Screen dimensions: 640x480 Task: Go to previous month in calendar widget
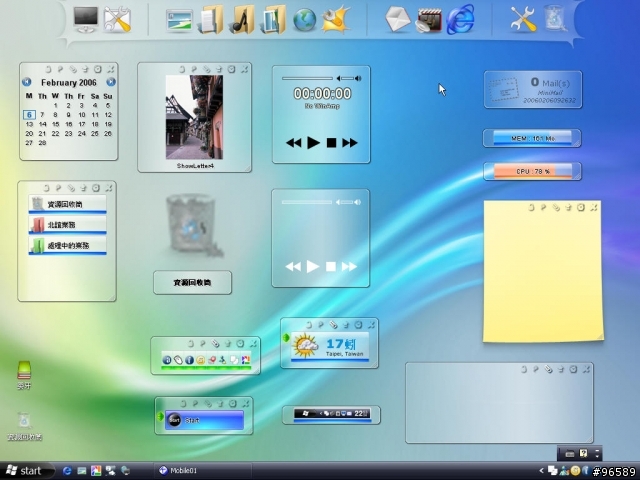click(x=27, y=82)
